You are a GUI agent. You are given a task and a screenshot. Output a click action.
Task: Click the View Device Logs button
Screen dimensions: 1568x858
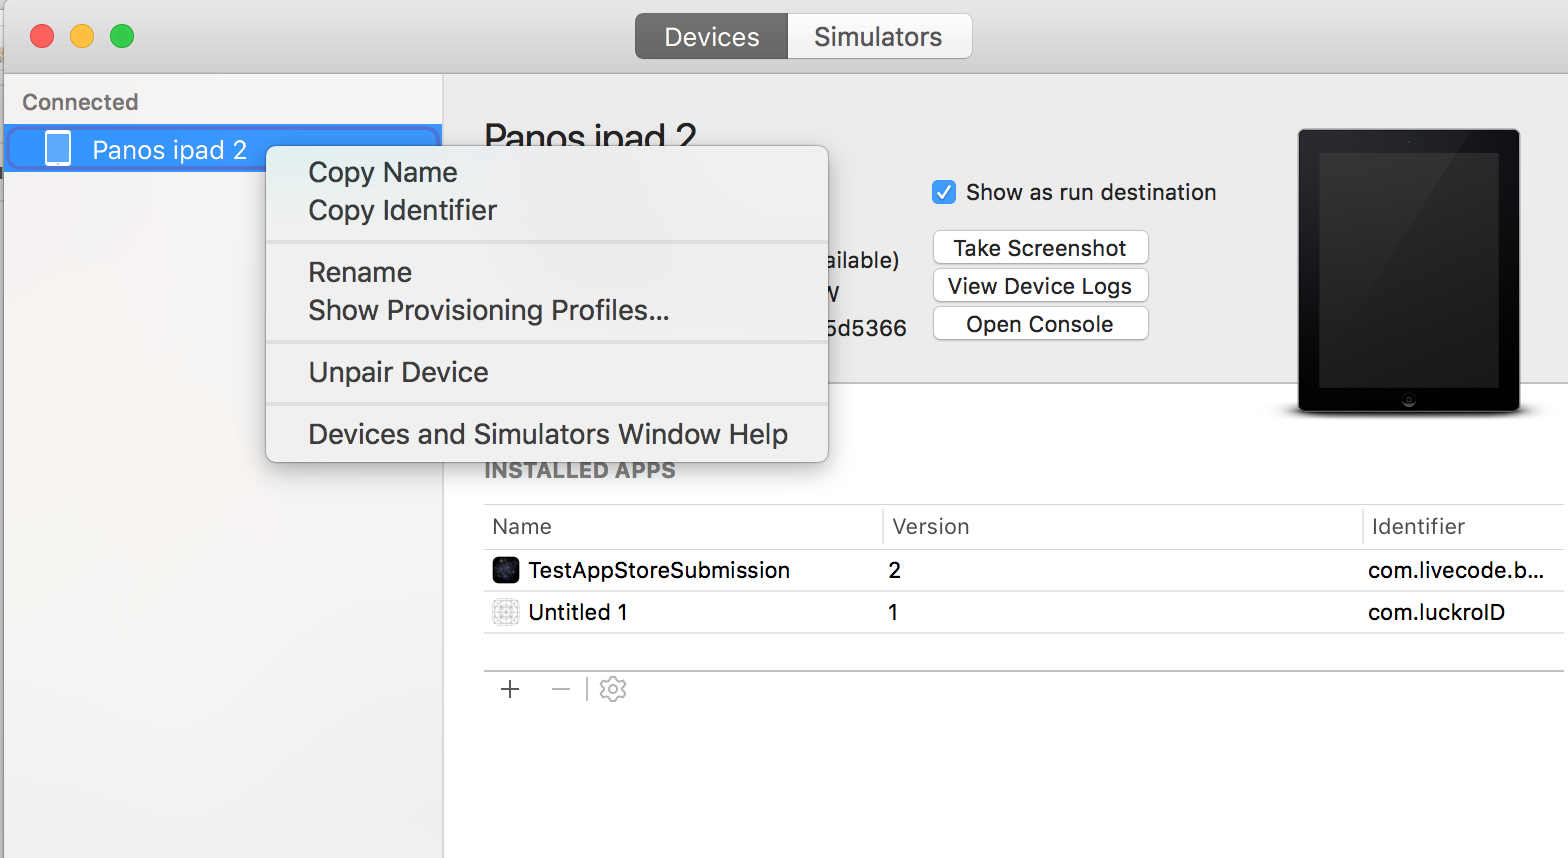(1040, 286)
